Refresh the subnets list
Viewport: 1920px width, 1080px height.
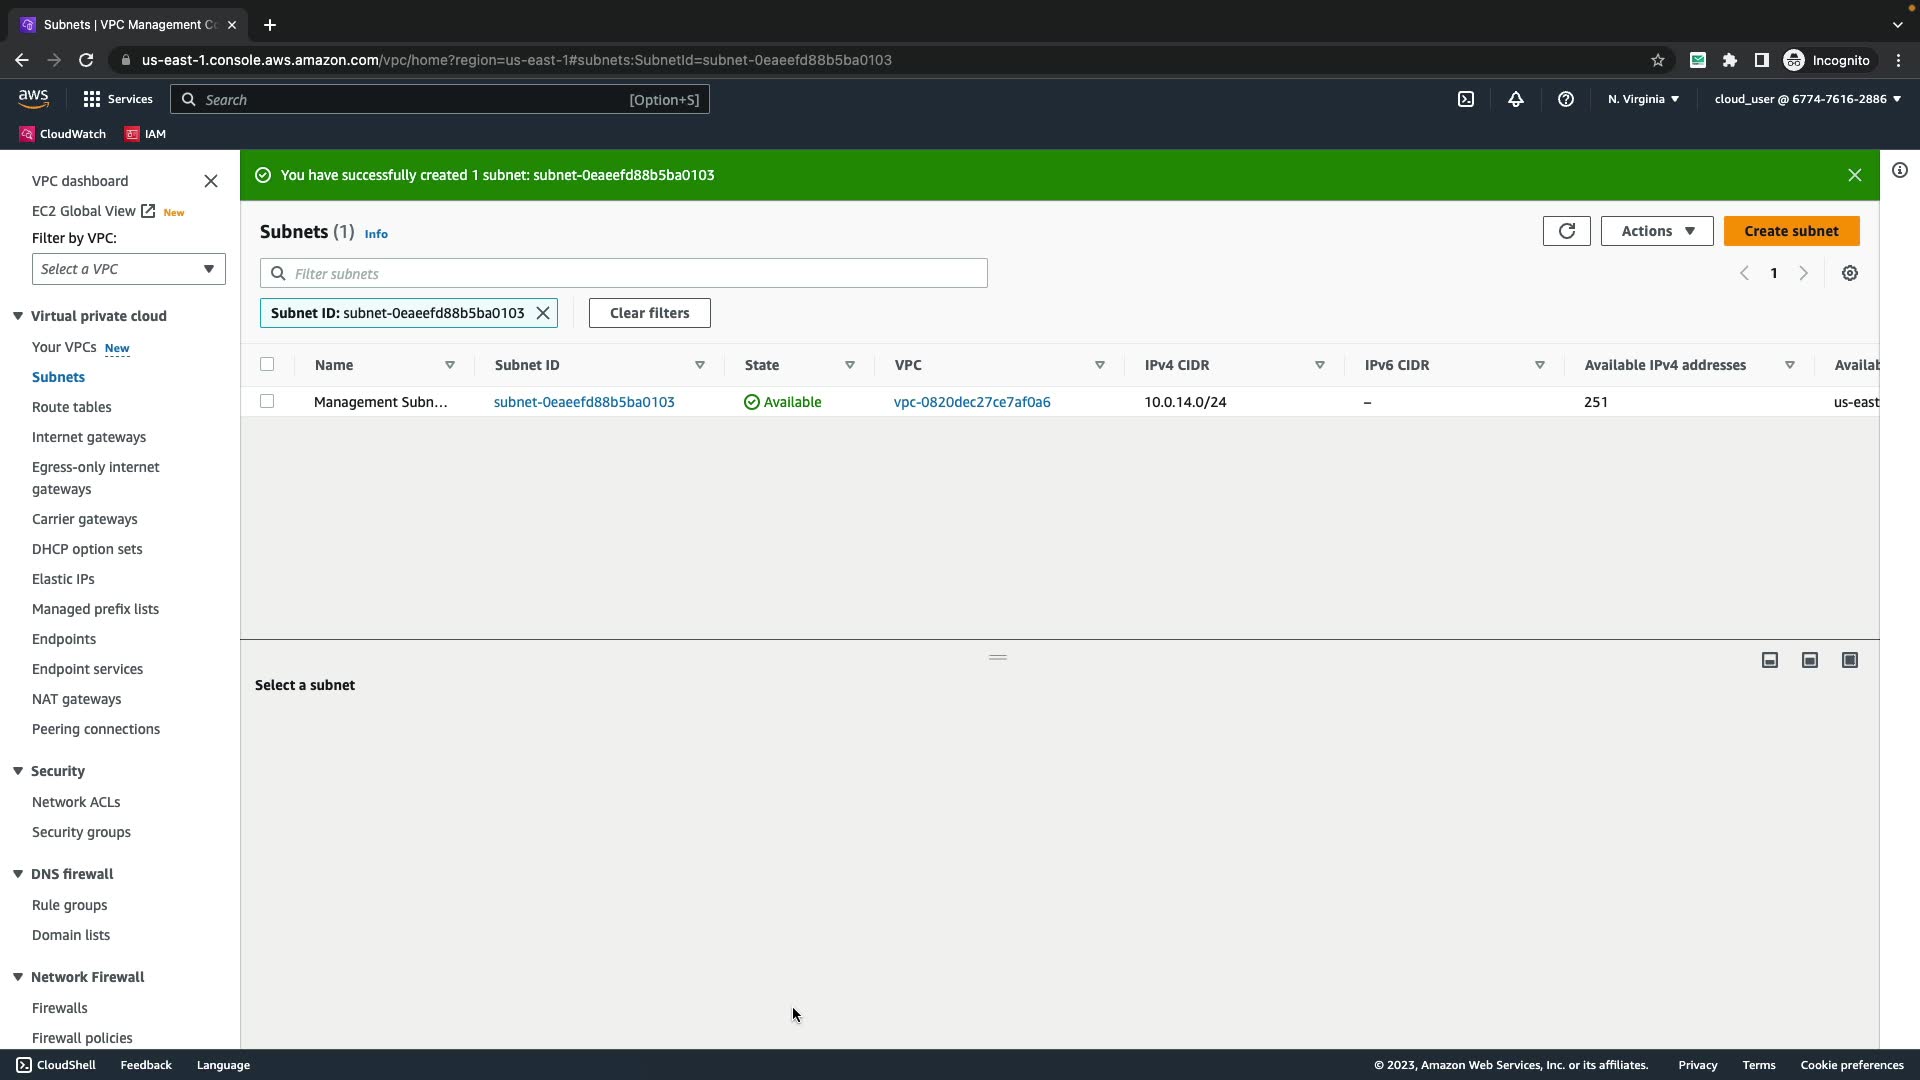(1566, 231)
